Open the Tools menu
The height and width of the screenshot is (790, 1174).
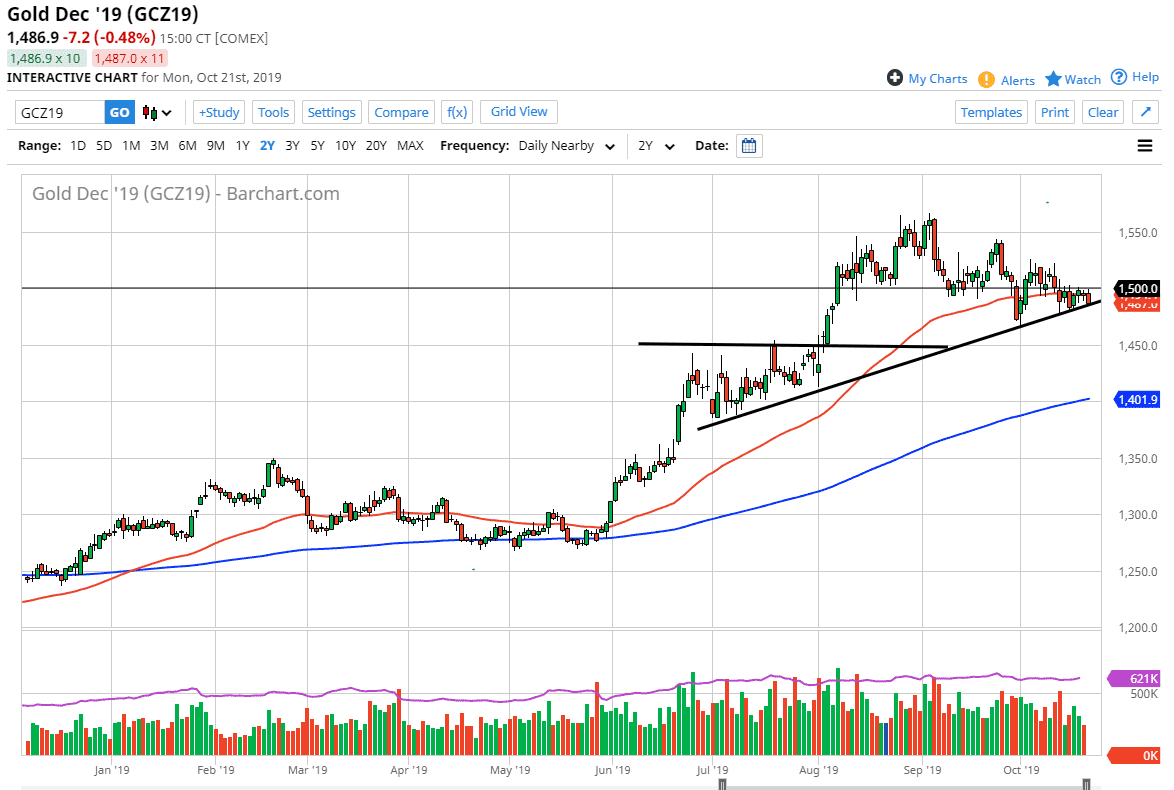click(x=273, y=112)
